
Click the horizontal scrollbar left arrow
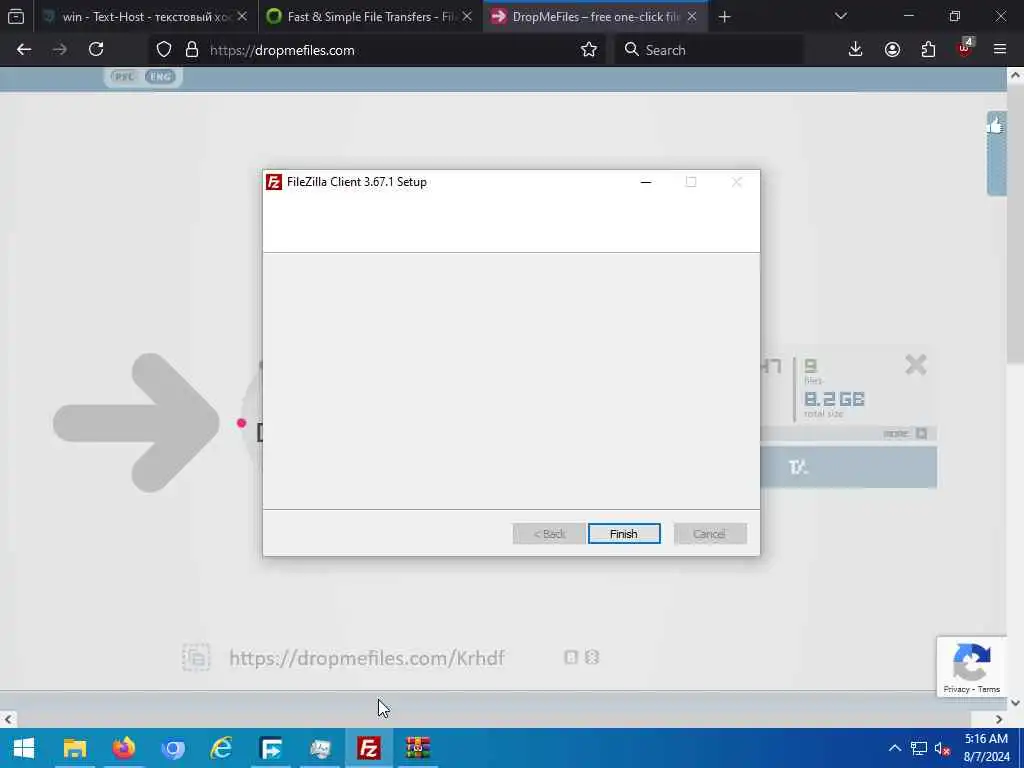click(8, 719)
